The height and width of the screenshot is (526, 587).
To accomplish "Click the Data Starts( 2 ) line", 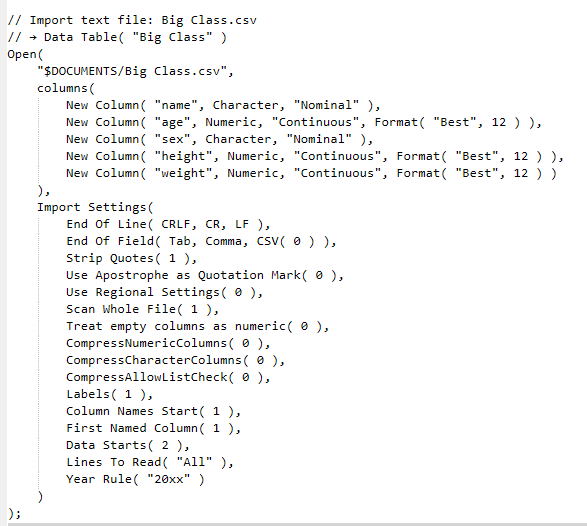I will (128, 445).
